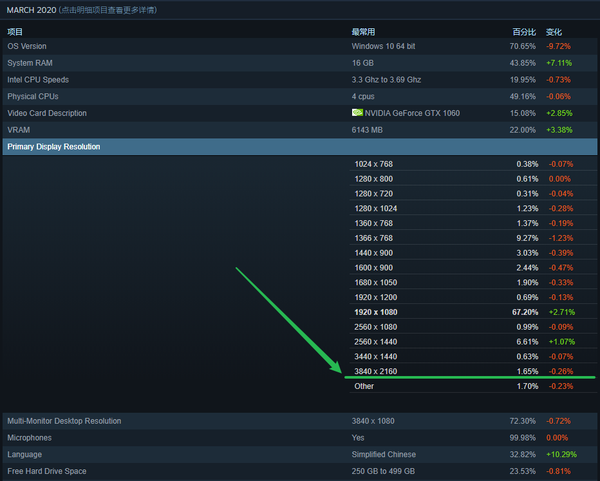Collapse the Primary Display Resolution section
The width and height of the screenshot is (600, 481).
(x=54, y=147)
